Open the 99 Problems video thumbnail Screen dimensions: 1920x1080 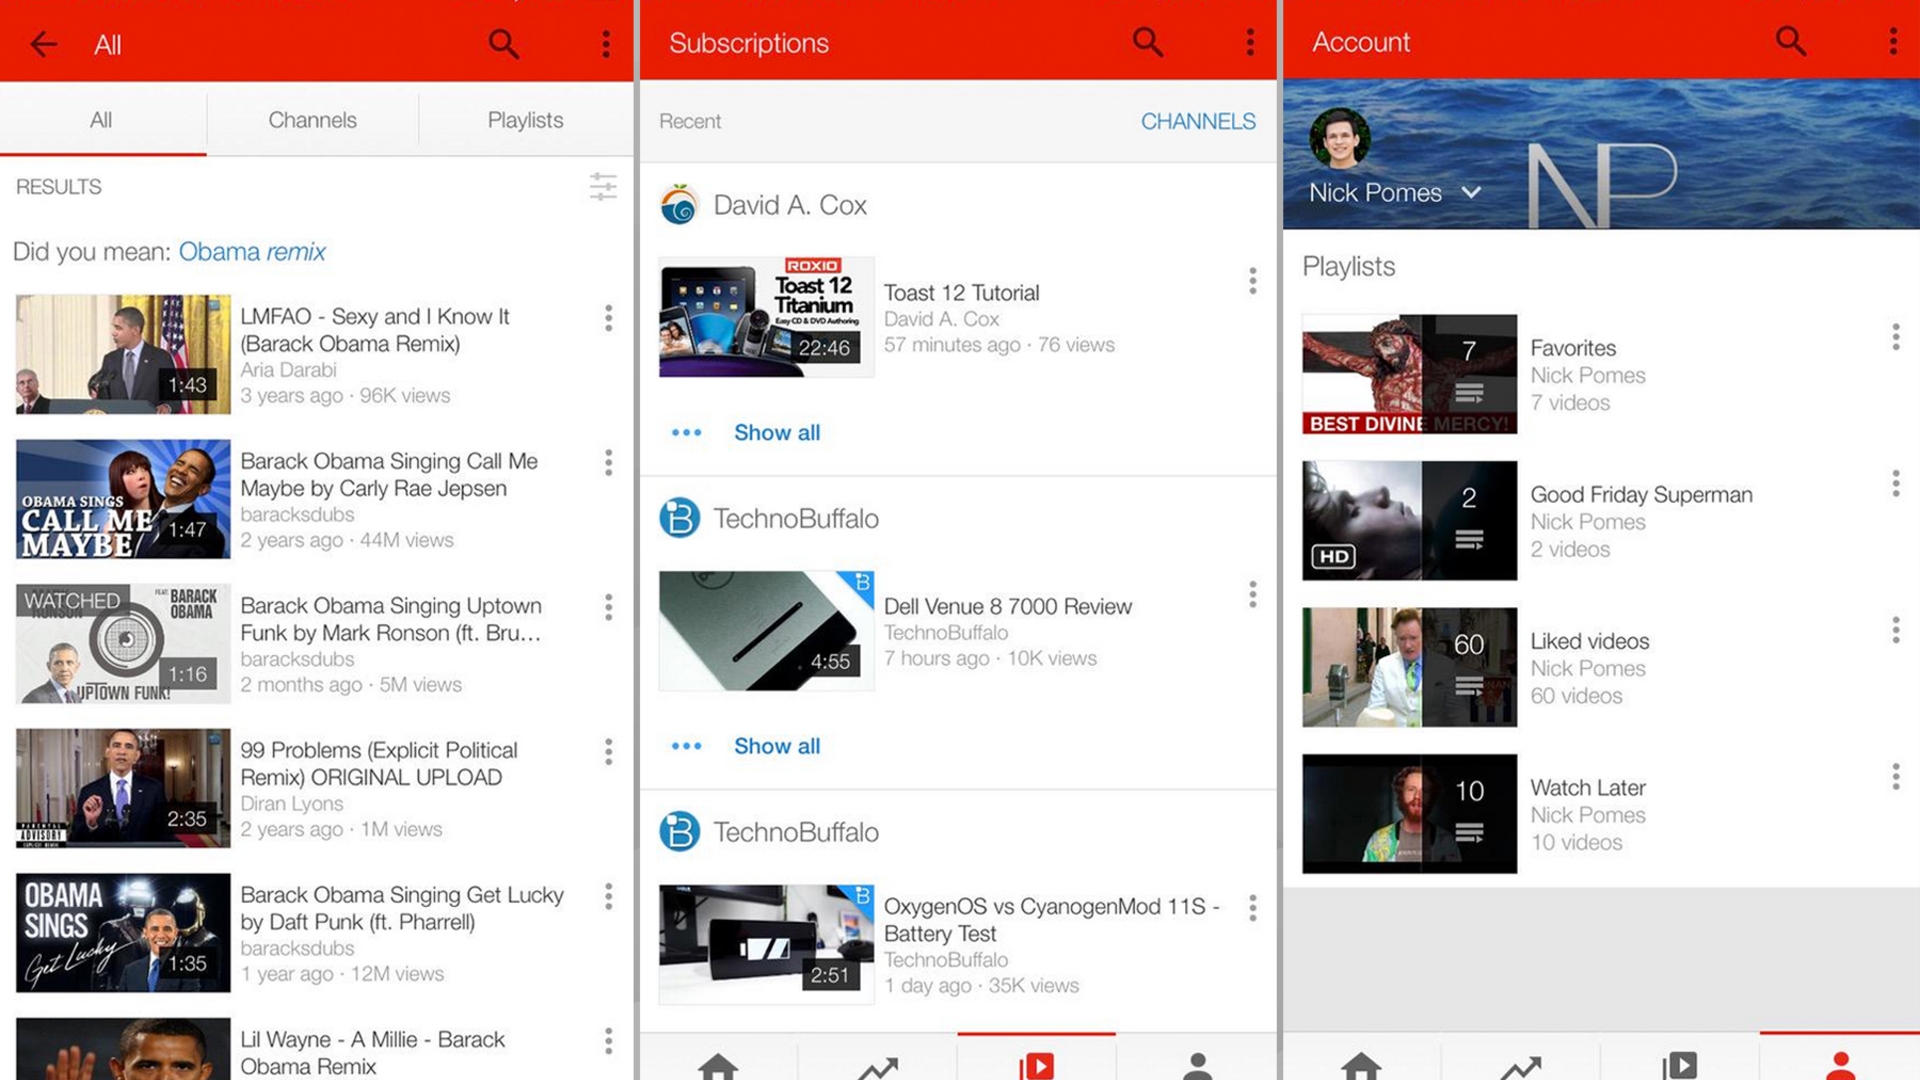(123, 788)
